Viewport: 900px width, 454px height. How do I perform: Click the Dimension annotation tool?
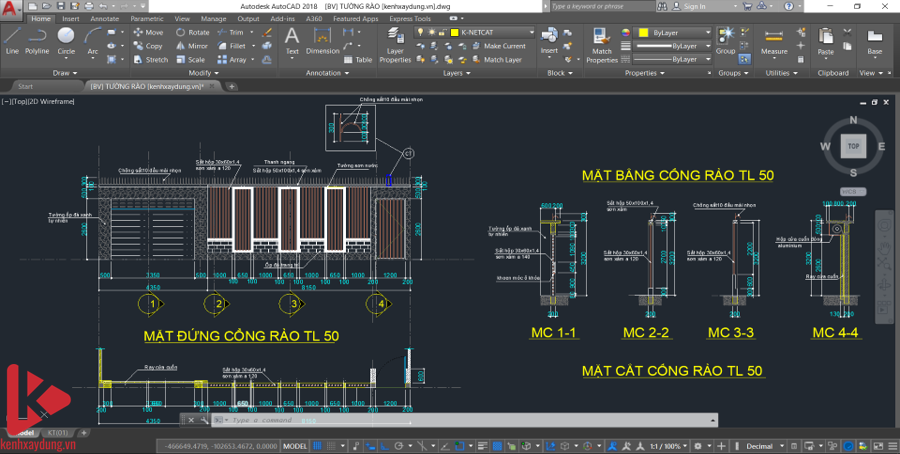tap(322, 40)
